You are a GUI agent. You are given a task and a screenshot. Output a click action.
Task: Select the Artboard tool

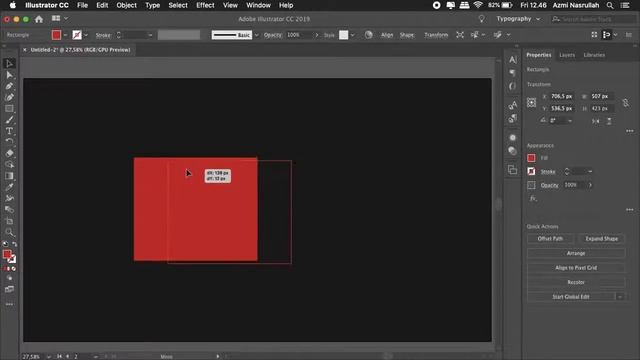pyautogui.click(x=9, y=221)
